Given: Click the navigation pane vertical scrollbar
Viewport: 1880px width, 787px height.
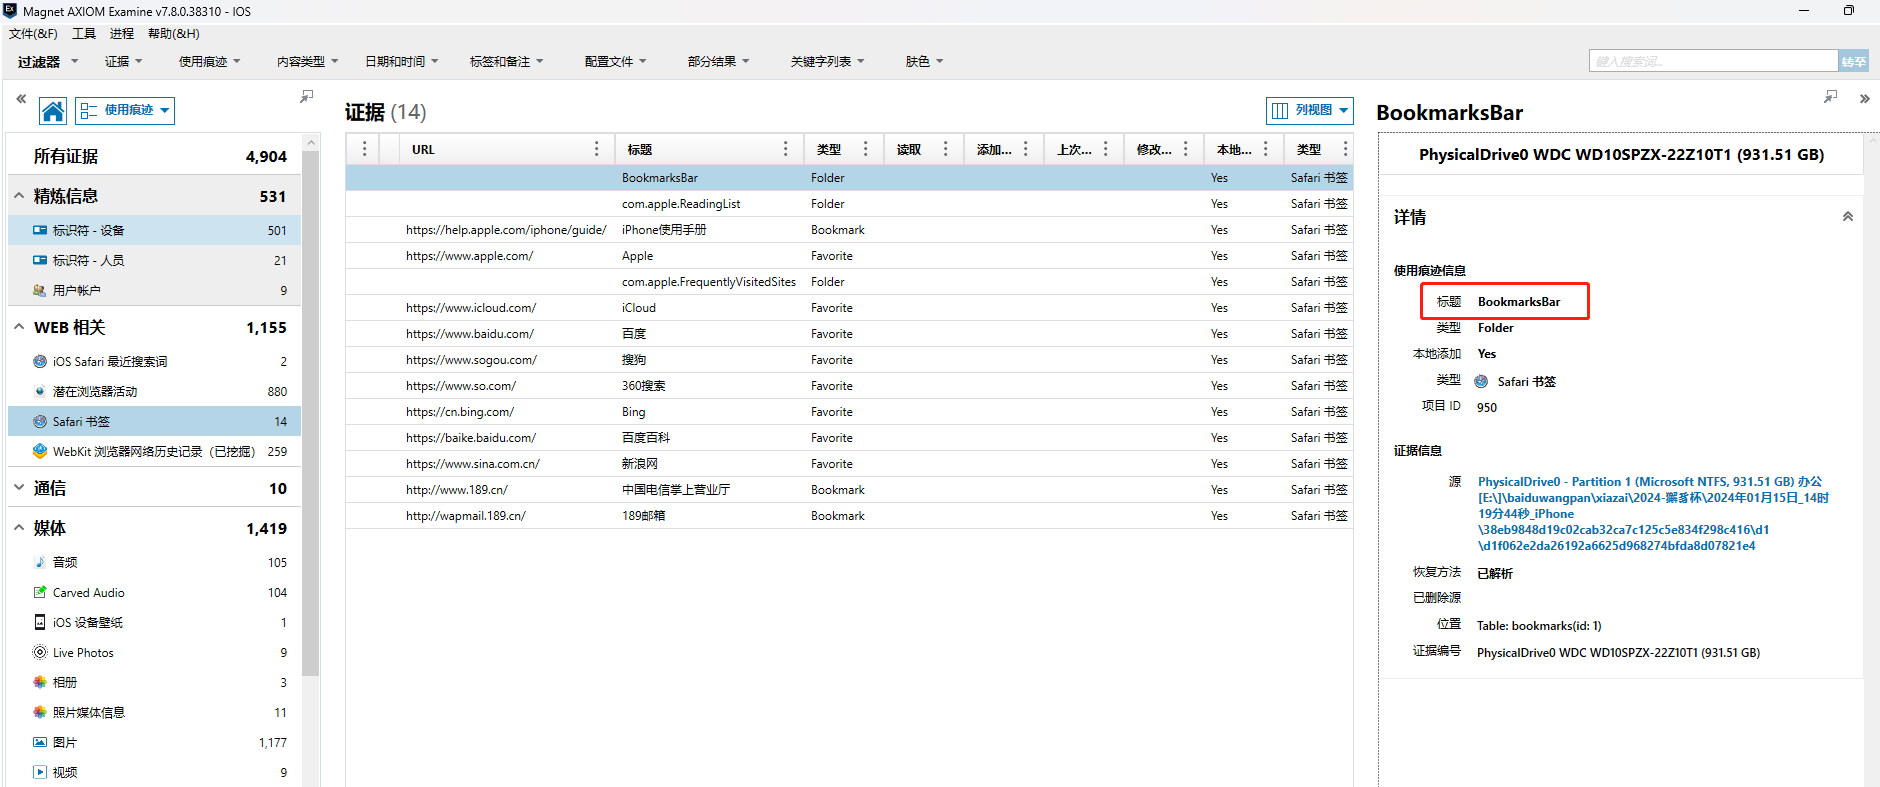Looking at the screenshot, I should pos(311,412).
